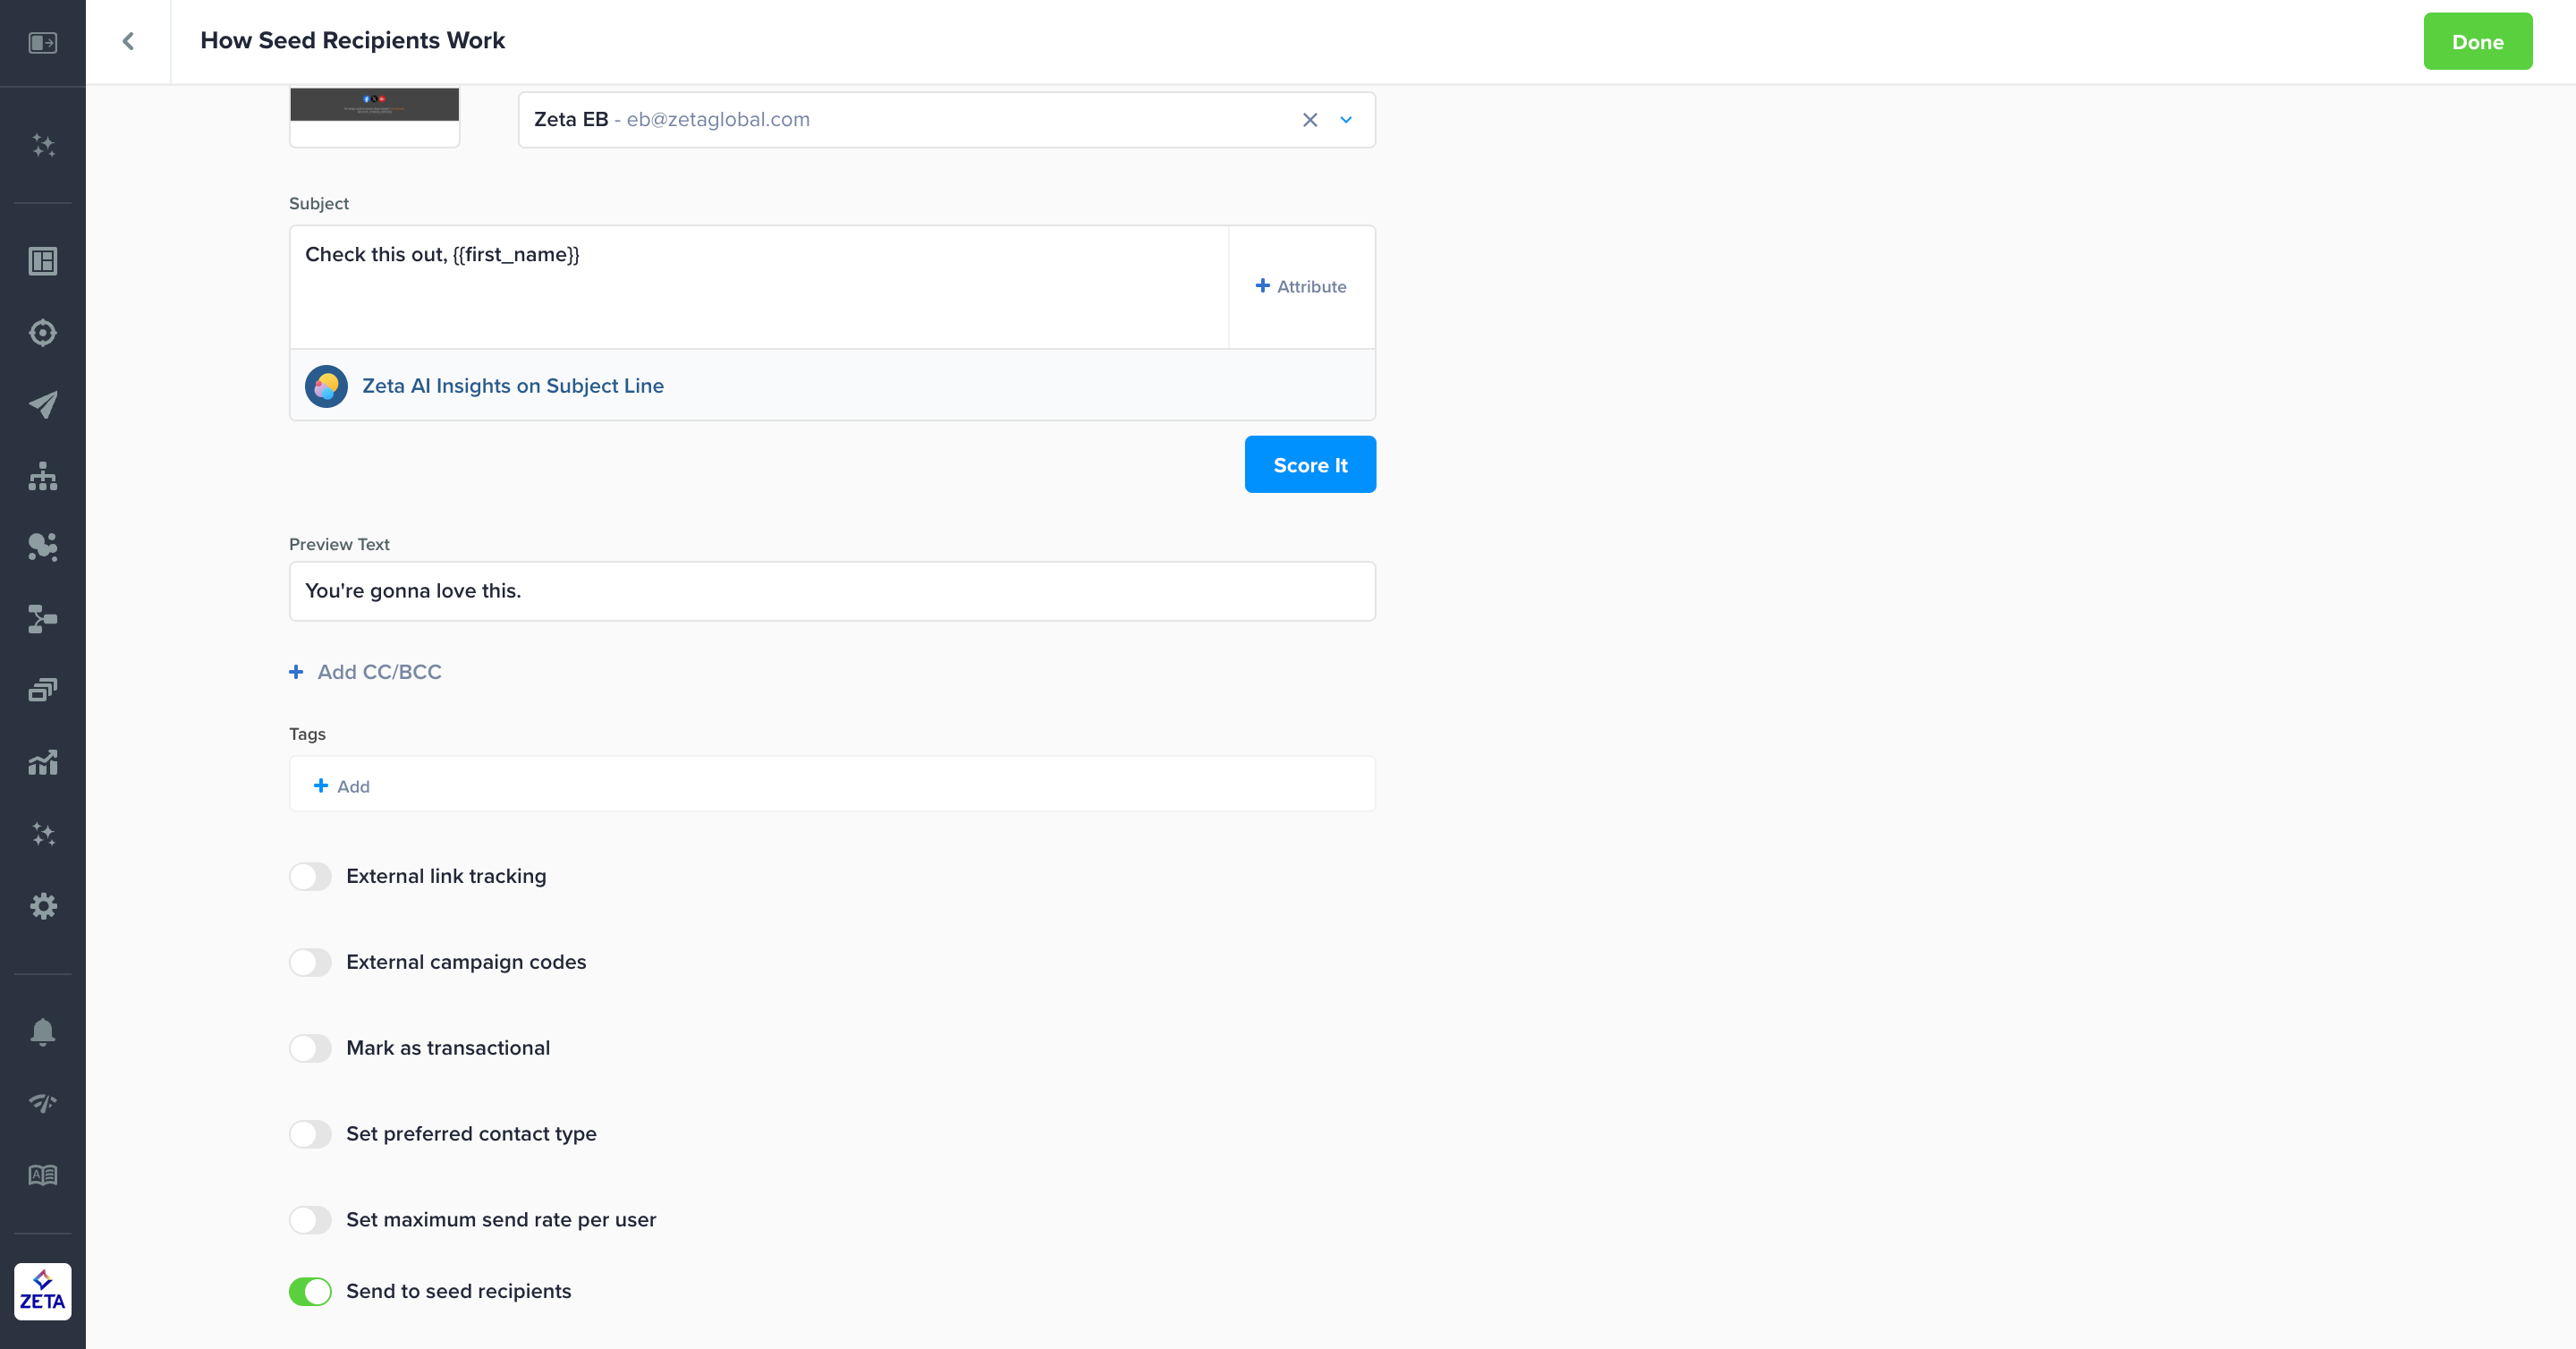Click the green Done button
The image size is (2576, 1349).
pos(2477,42)
